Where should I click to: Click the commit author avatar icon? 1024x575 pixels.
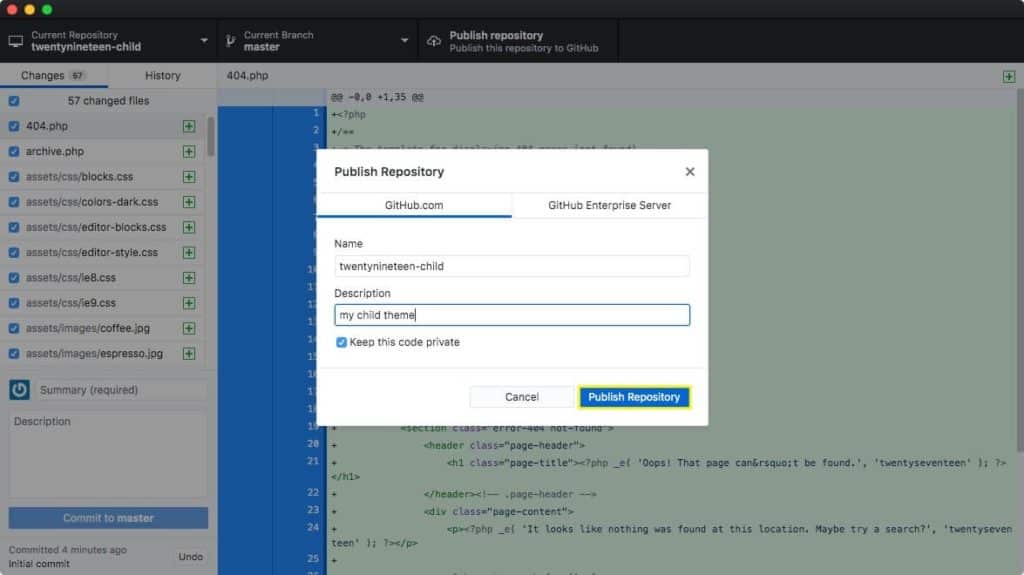19,390
